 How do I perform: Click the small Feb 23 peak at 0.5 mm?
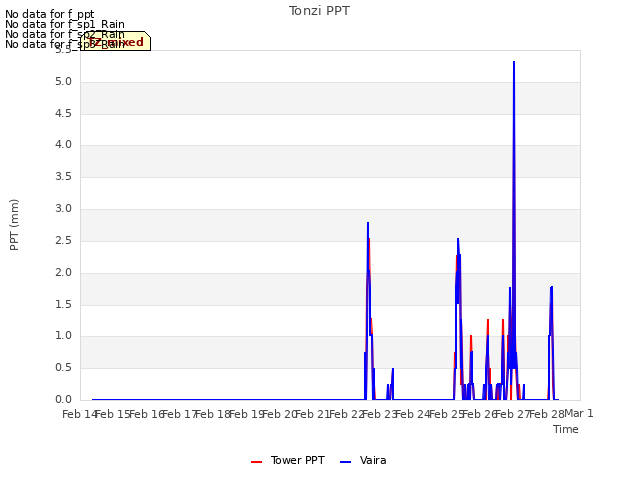[x=393, y=369]
